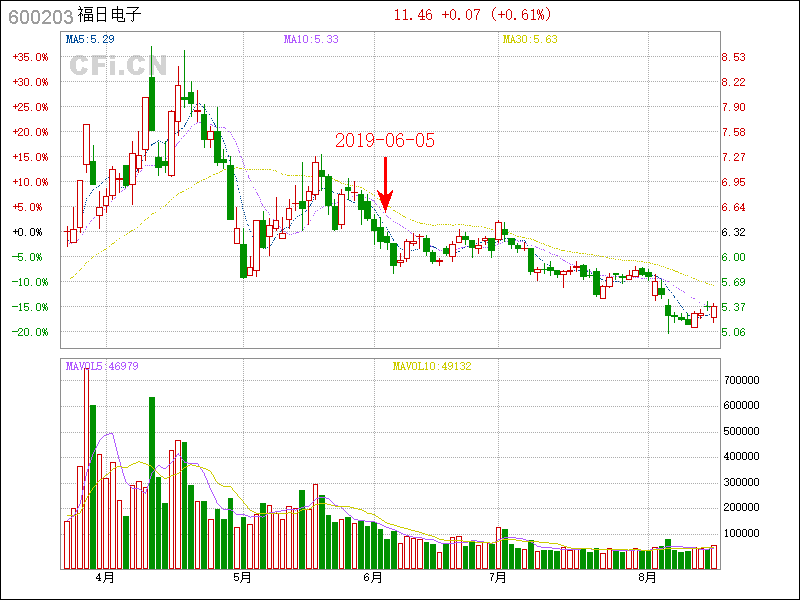The height and width of the screenshot is (600, 800).
Task: Click the MAVOL5:46979 volume label
Action: [x=102, y=366]
